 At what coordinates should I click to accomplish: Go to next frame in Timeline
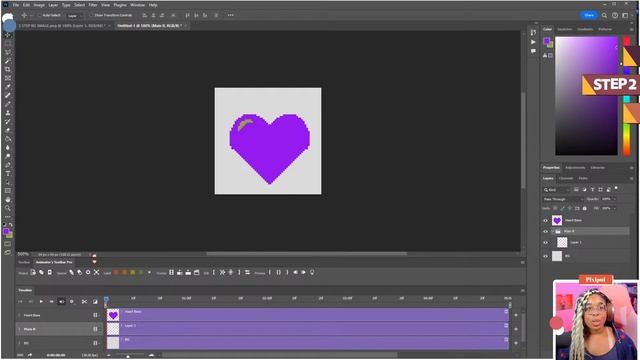[x=51, y=302]
